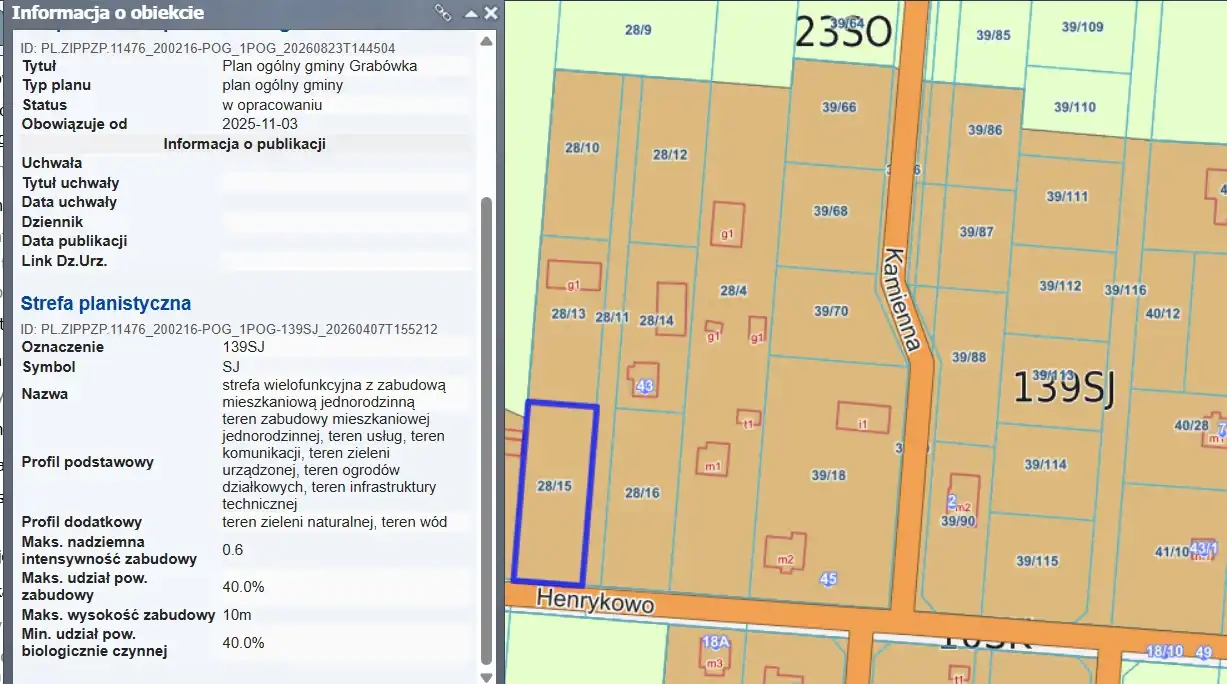The height and width of the screenshot is (684, 1227).
Task: Click the 18A address label below Henrykowo
Action: click(x=717, y=642)
